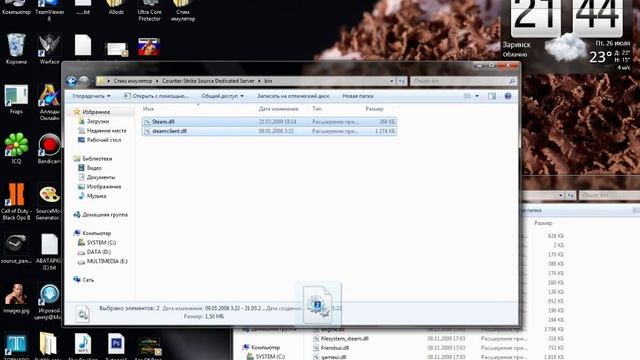
Task: Select the АВАТАРКИ (1).txt file on desktop
Action: coord(49,252)
